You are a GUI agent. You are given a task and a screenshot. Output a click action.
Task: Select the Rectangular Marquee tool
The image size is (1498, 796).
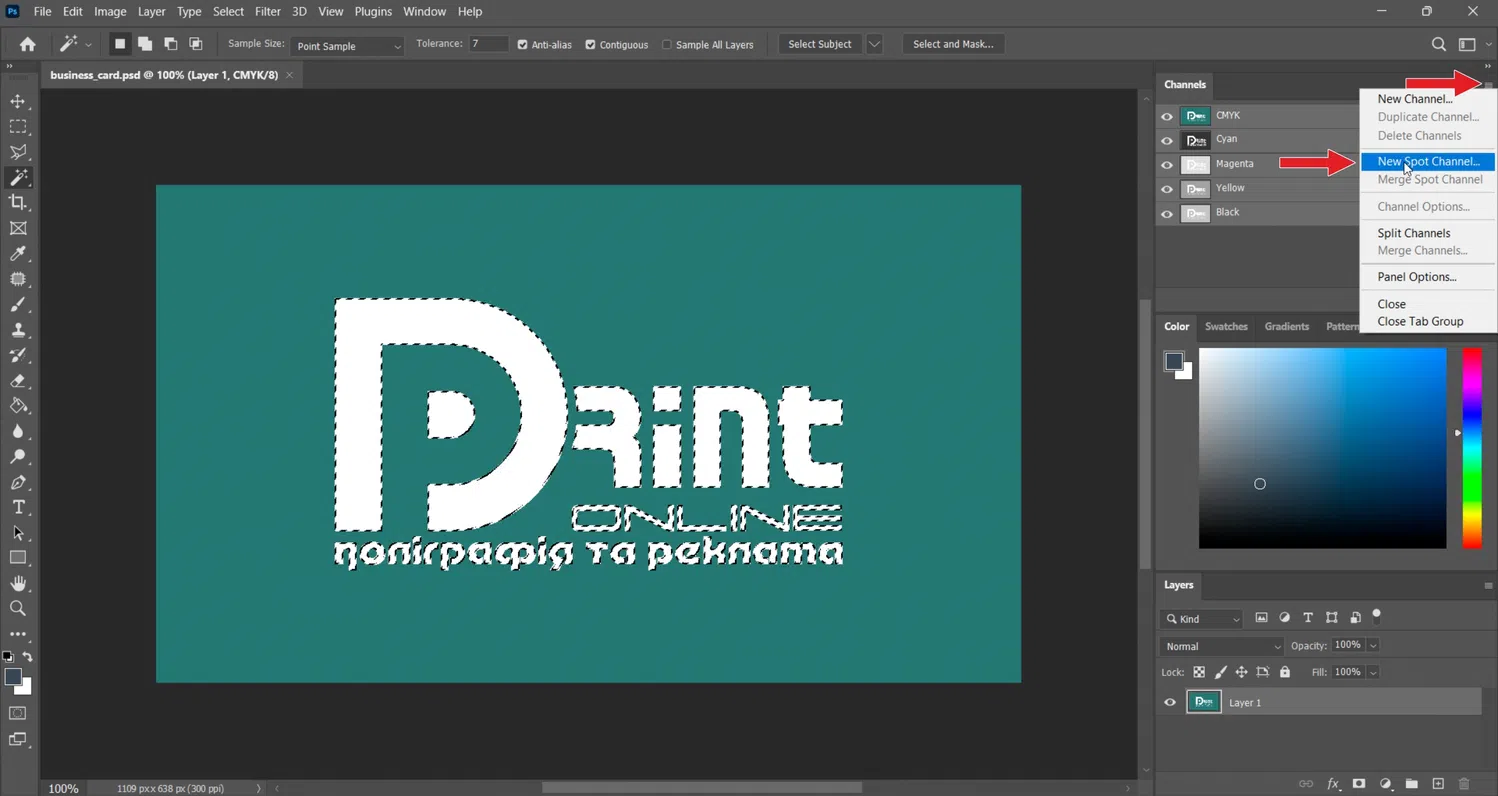point(18,127)
